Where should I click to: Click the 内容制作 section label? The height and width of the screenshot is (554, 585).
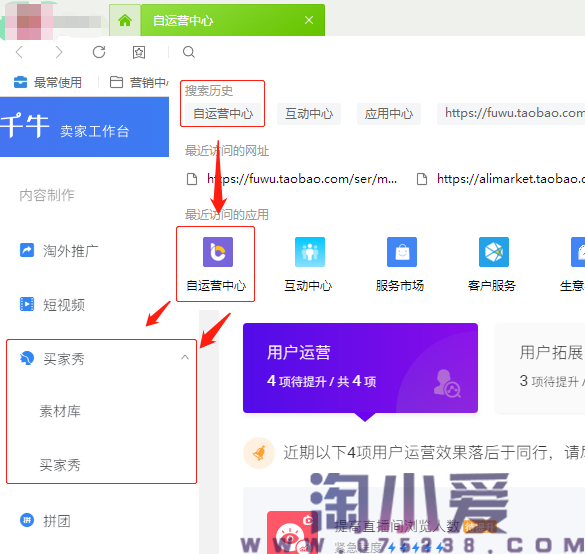tap(47, 195)
